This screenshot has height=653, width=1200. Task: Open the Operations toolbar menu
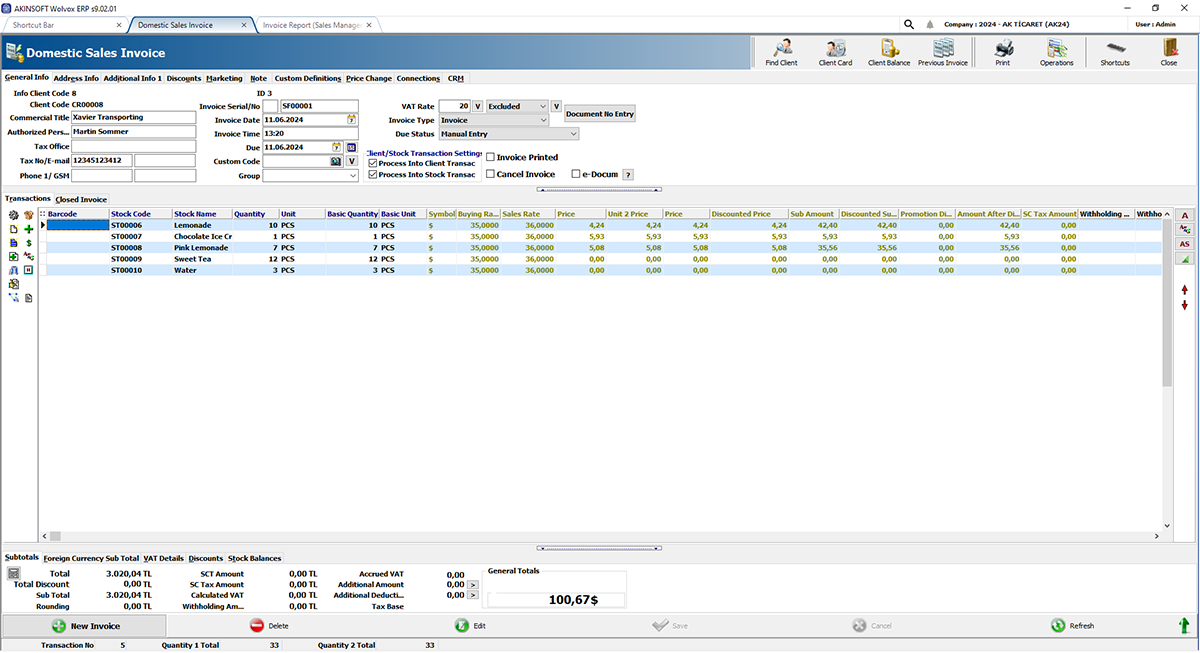tap(1056, 52)
